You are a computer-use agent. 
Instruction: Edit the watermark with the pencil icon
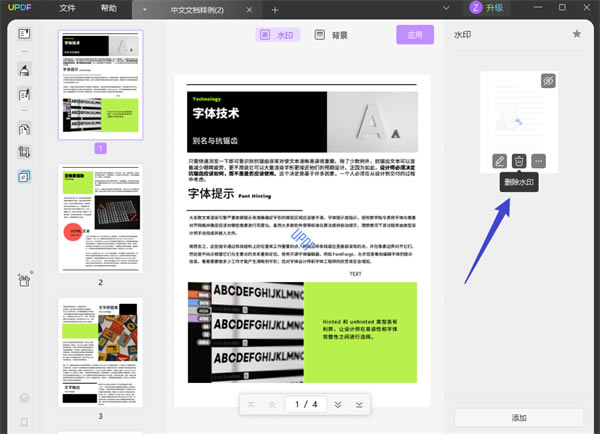(499, 161)
